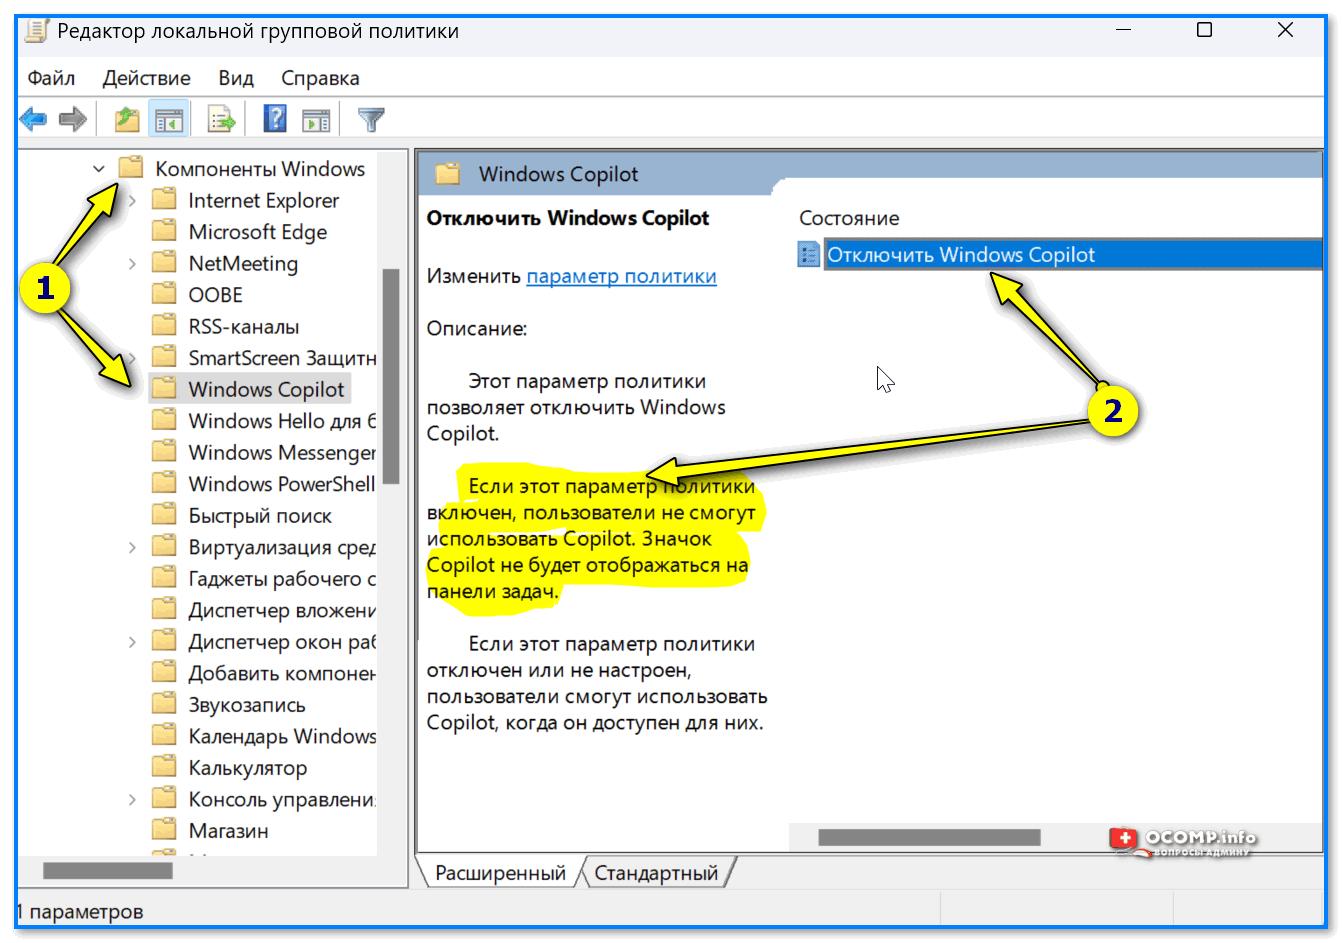The height and width of the screenshot is (943, 1342).
Task: Open the Файл menu
Action: [x=51, y=78]
